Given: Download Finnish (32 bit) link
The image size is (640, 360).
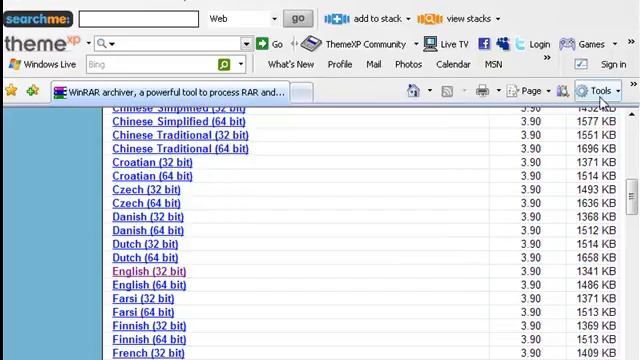Looking at the screenshot, I should 149,326.
